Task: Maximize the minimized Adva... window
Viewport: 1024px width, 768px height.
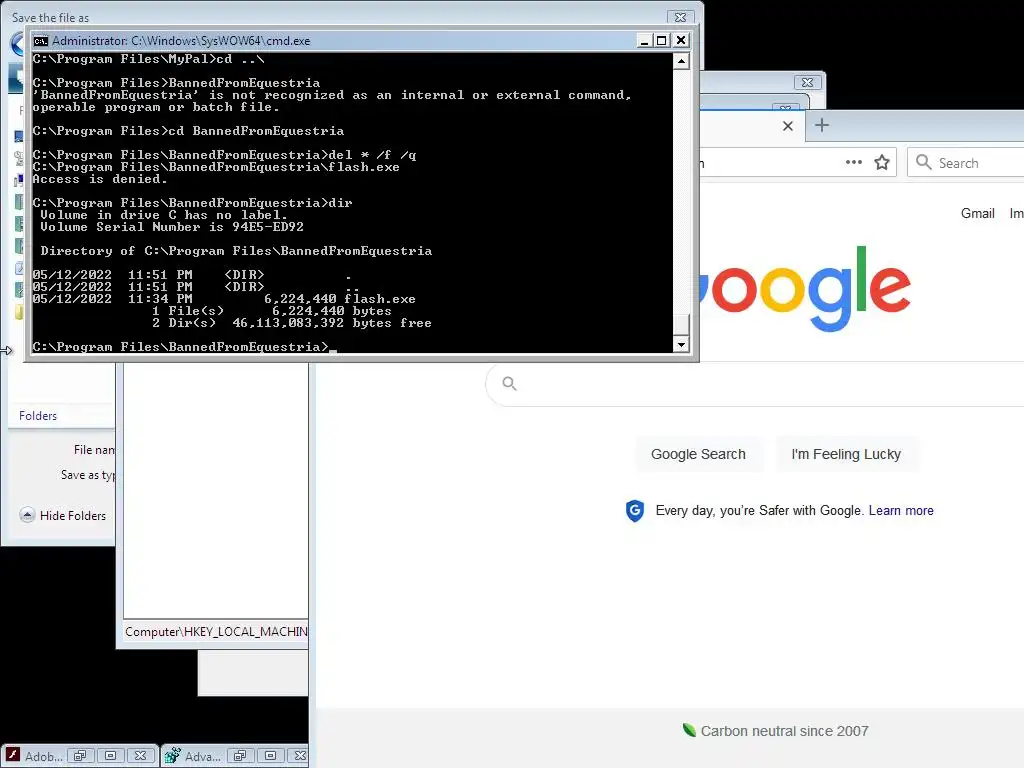Action: (x=270, y=756)
